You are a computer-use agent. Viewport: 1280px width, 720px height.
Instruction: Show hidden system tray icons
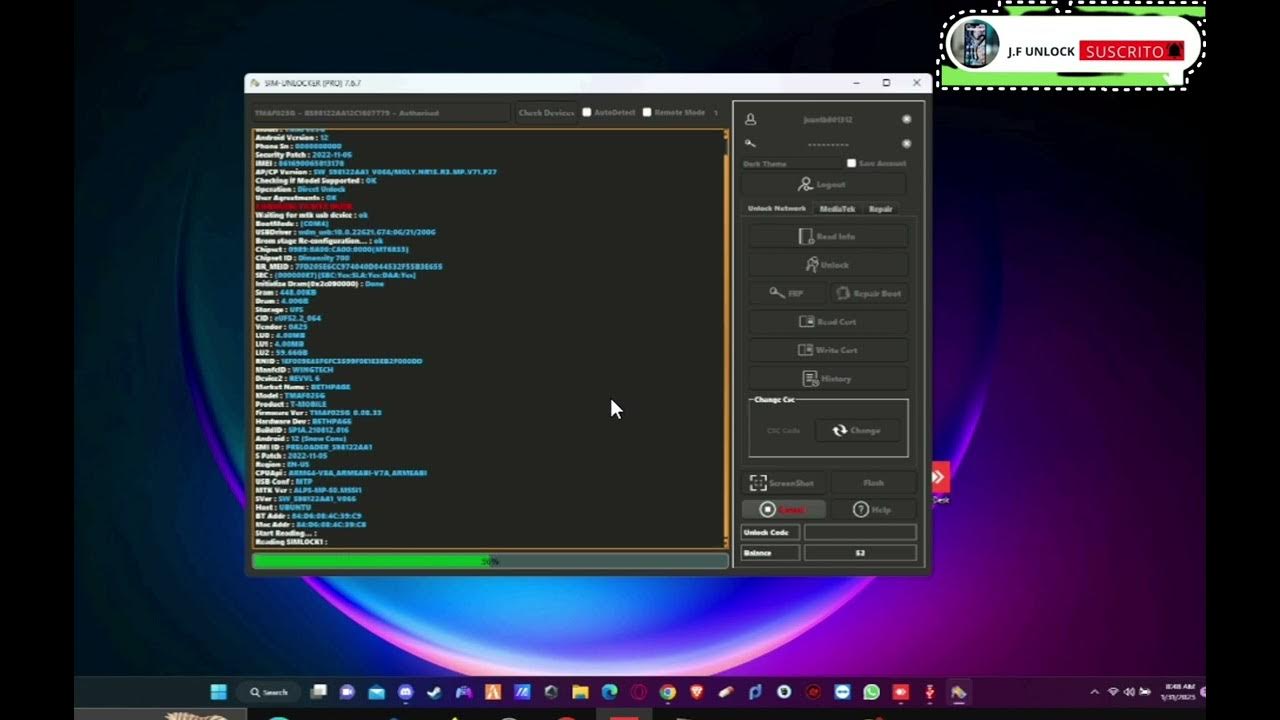click(1096, 692)
